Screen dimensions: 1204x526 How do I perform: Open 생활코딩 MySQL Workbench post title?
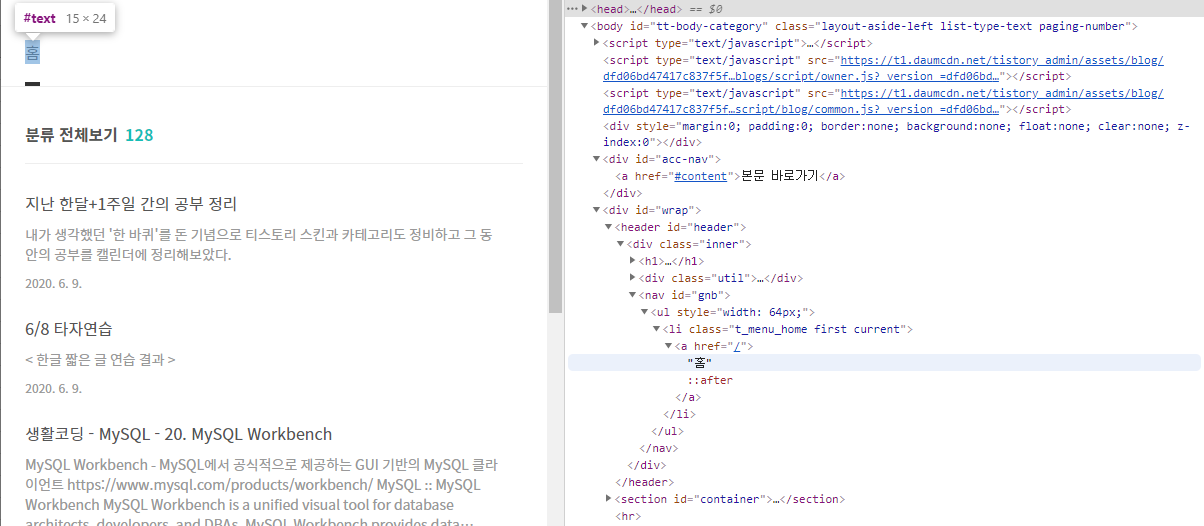[x=179, y=434]
